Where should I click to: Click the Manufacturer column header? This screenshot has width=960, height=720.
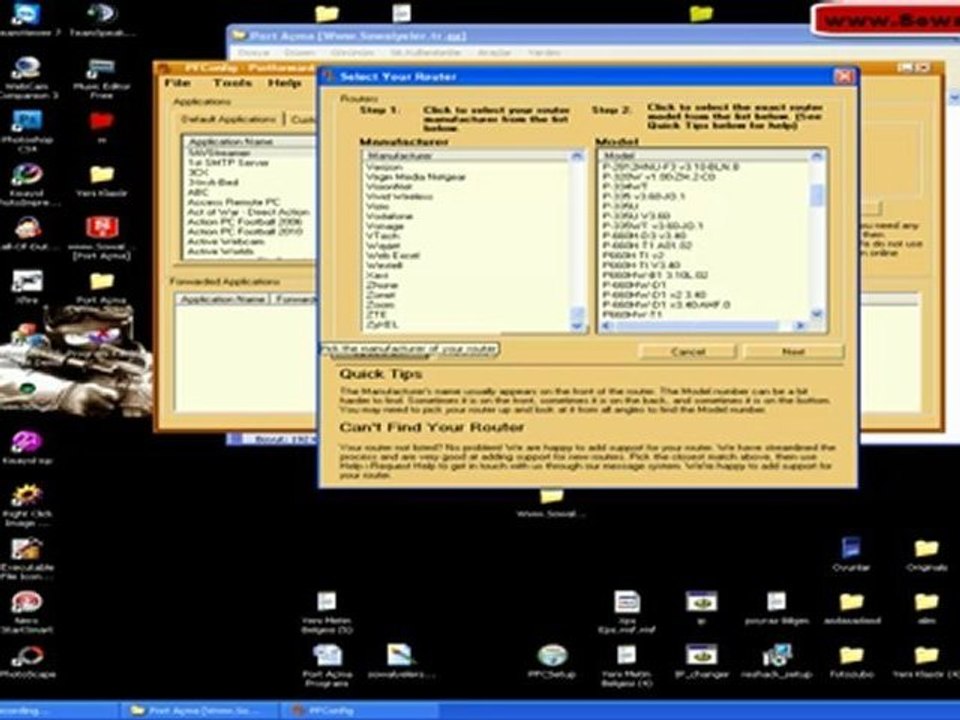[467, 156]
